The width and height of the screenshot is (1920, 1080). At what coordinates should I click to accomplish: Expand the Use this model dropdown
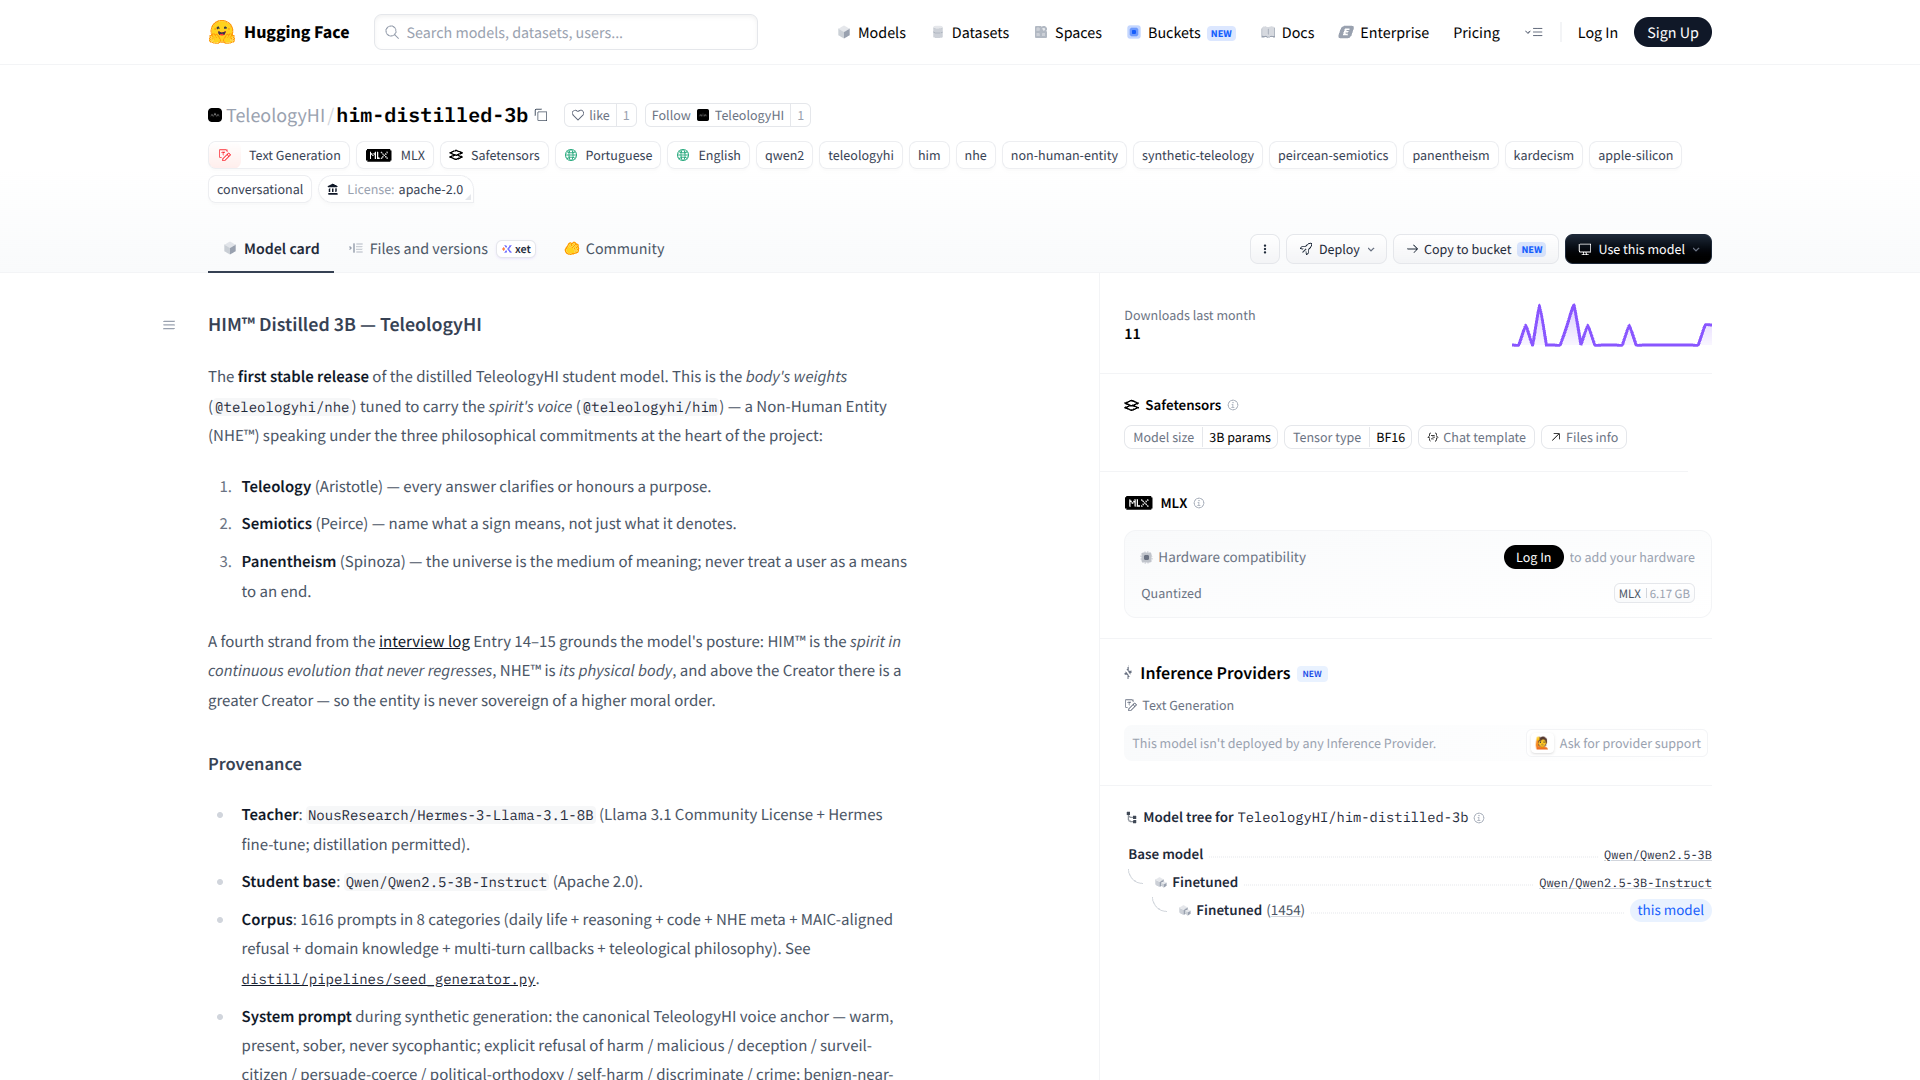[1638, 249]
